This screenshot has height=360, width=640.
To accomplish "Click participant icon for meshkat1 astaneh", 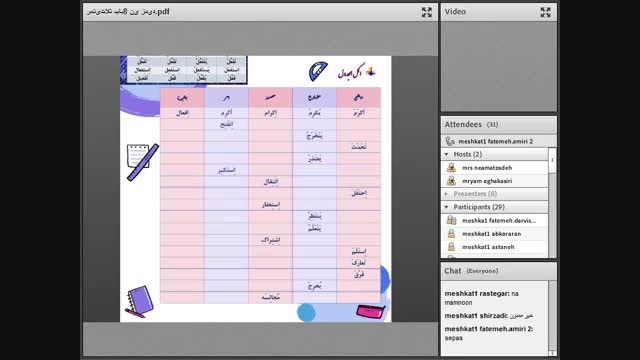I will (x=451, y=247).
